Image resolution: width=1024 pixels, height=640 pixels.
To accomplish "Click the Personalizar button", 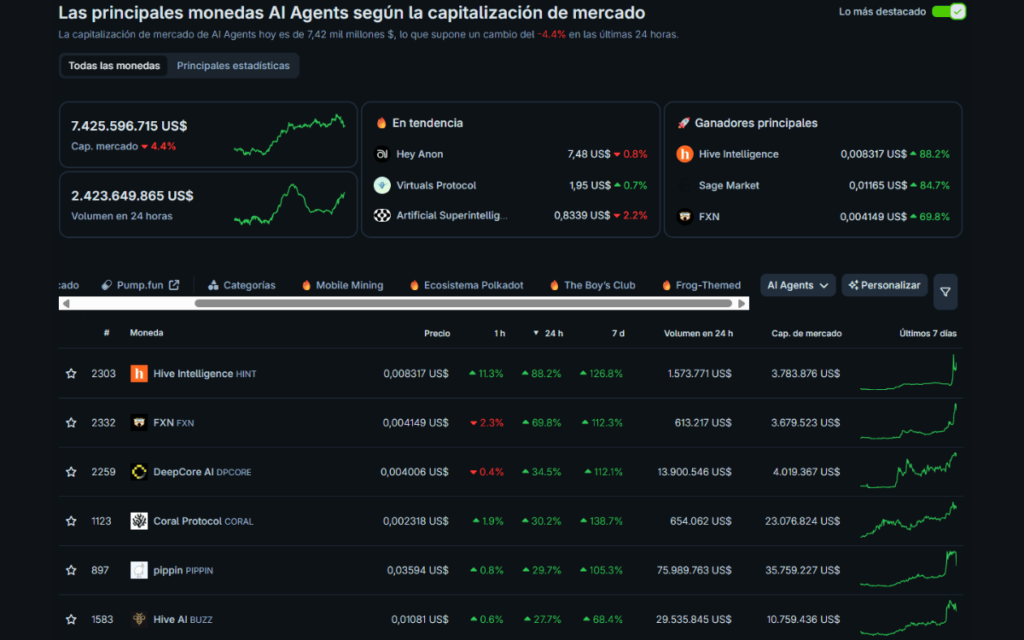I will pyautogui.click(x=884, y=285).
